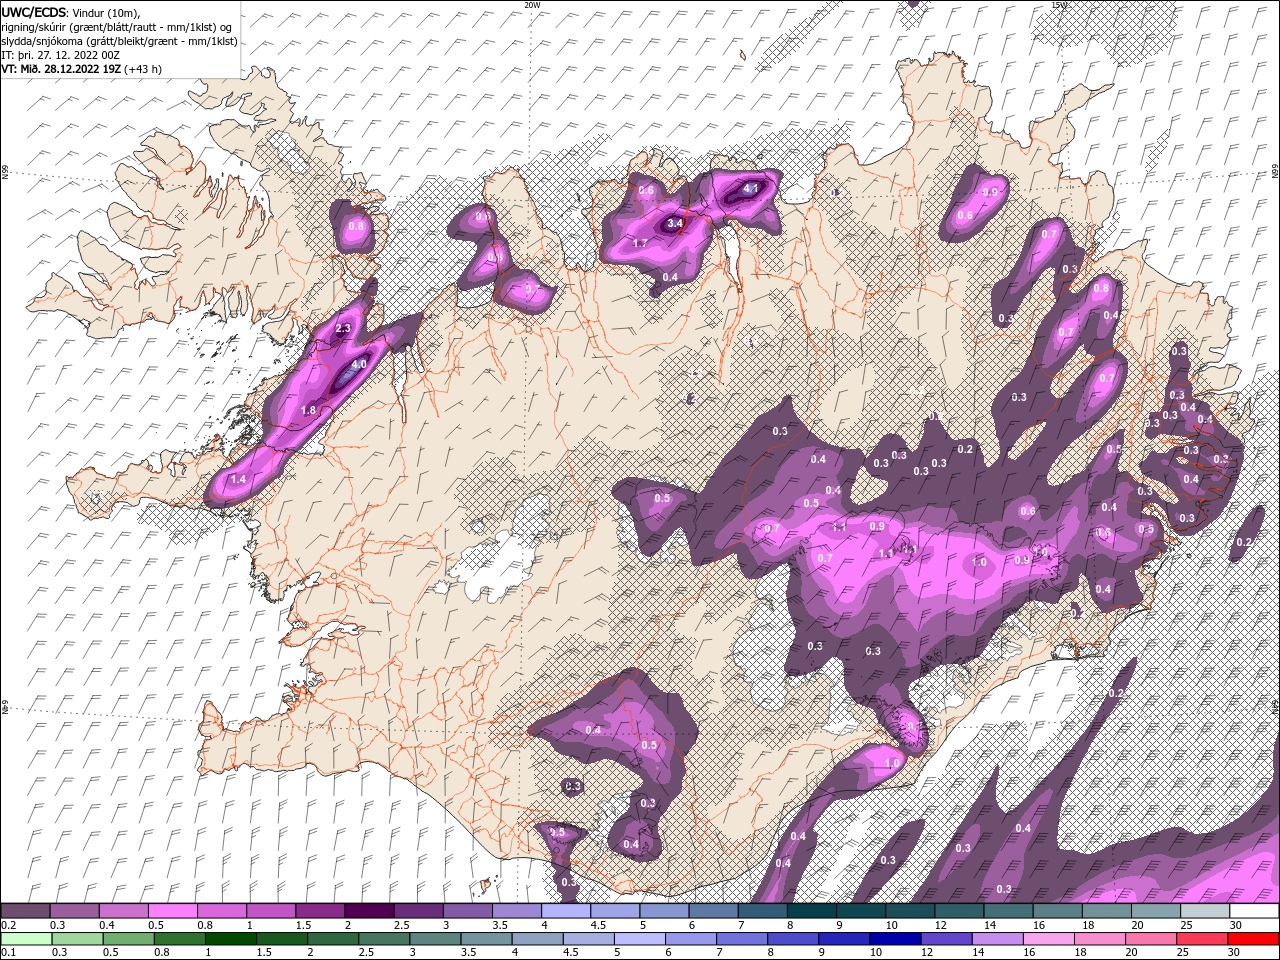Pick the pink 16–18 swatch in bottom legend row
The width and height of the screenshot is (1280, 960).
(x=1048, y=938)
